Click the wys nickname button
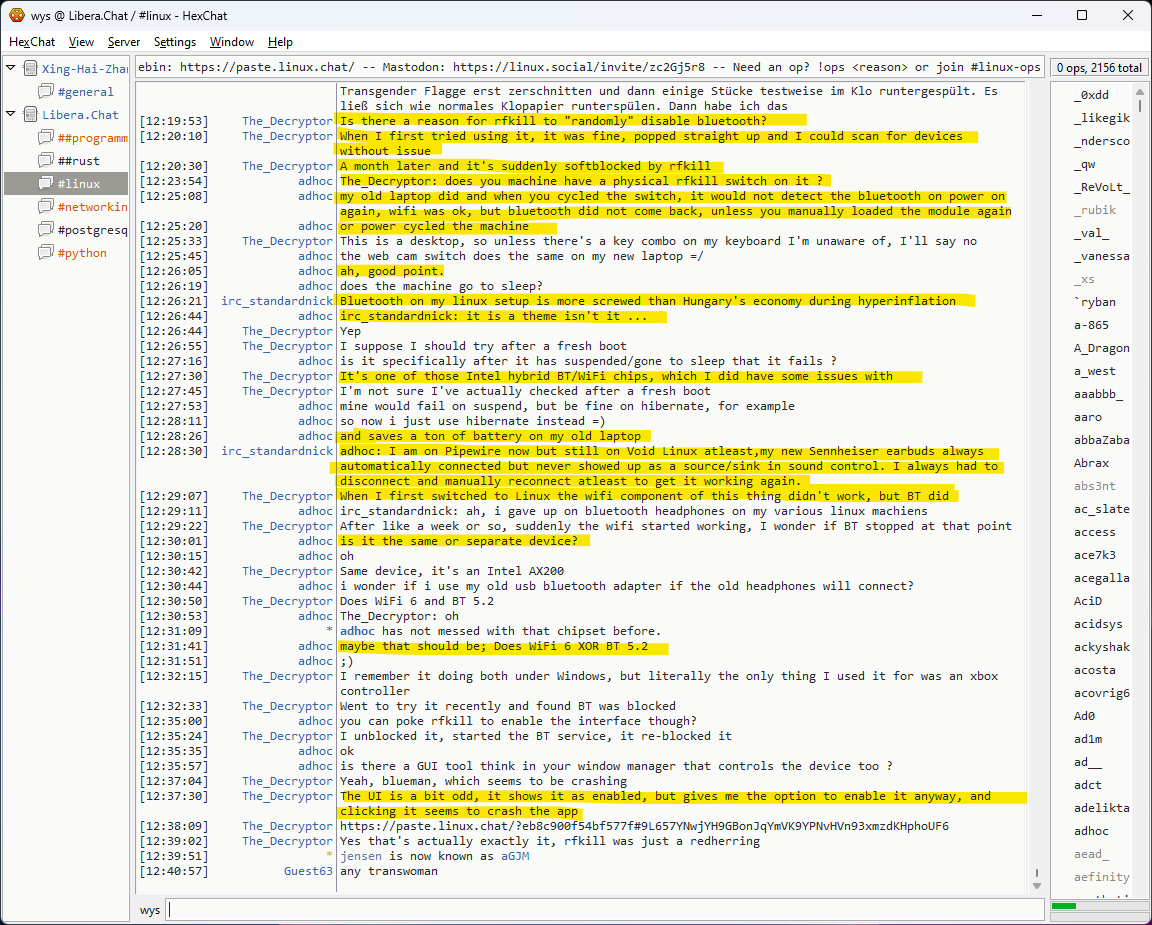Image resolution: width=1152 pixels, height=925 pixels. (x=150, y=910)
